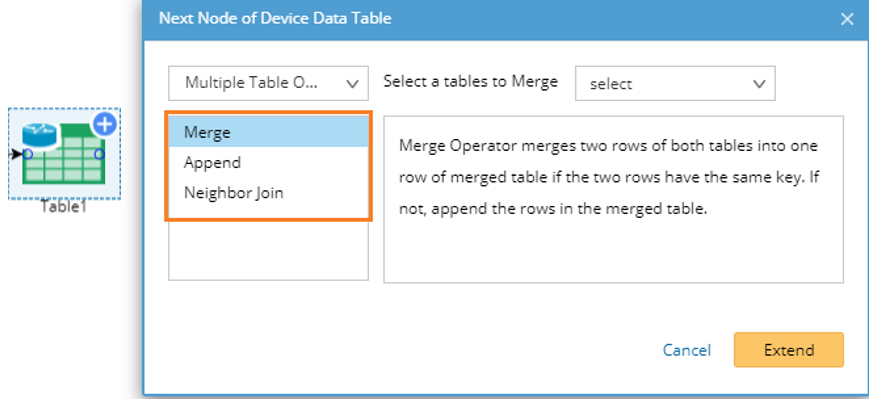The image size is (872, 400).
Task: Click the blue plus icon on Table1 node
Action: pyautogui.click(x=105, y=125)
